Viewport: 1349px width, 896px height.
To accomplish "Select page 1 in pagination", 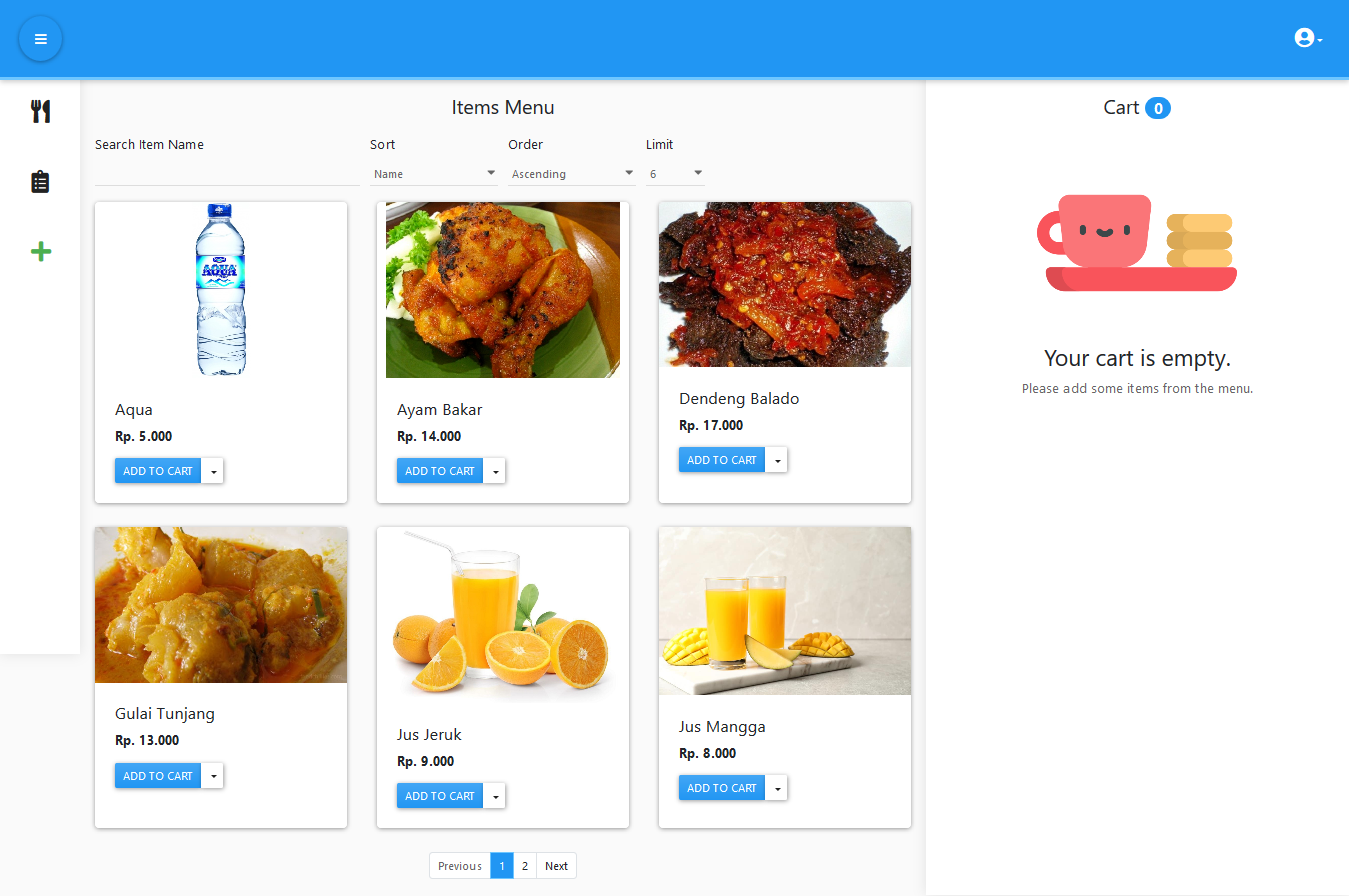I will coord(502,866).
